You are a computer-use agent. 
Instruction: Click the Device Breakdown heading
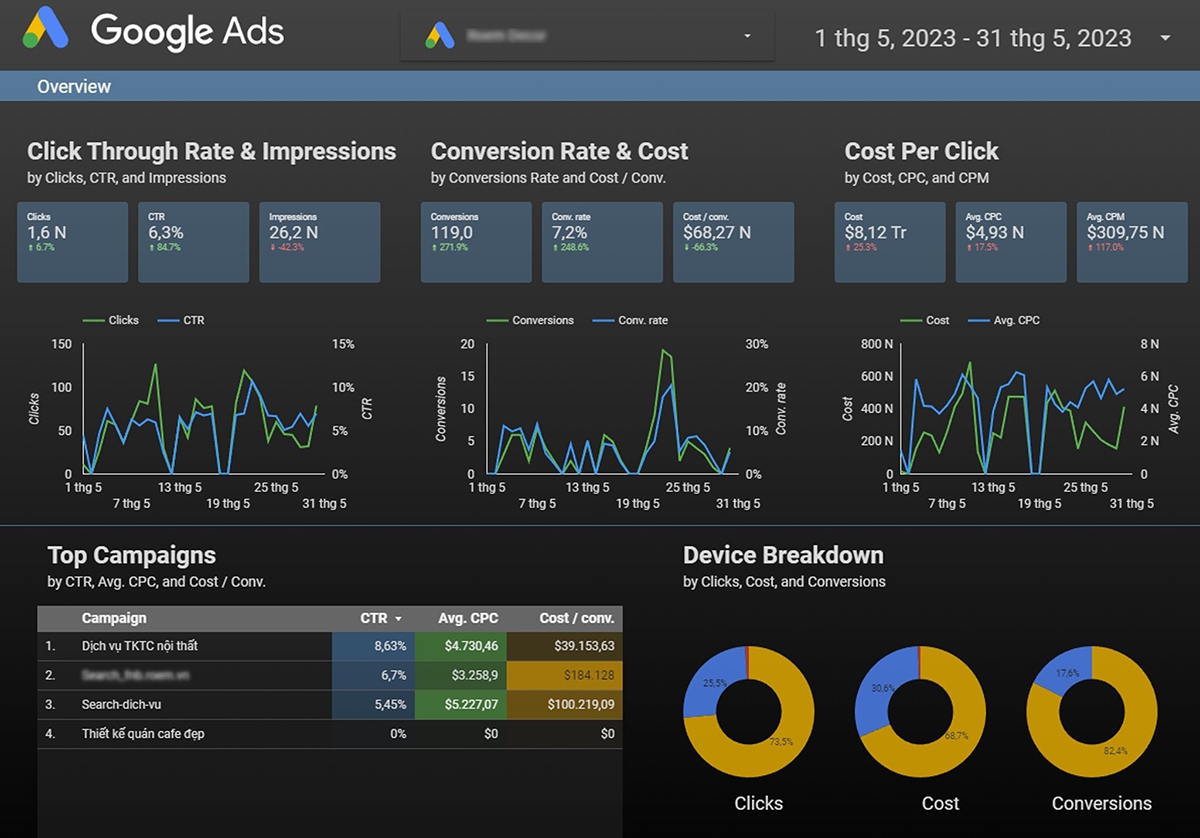coord(783,556)
